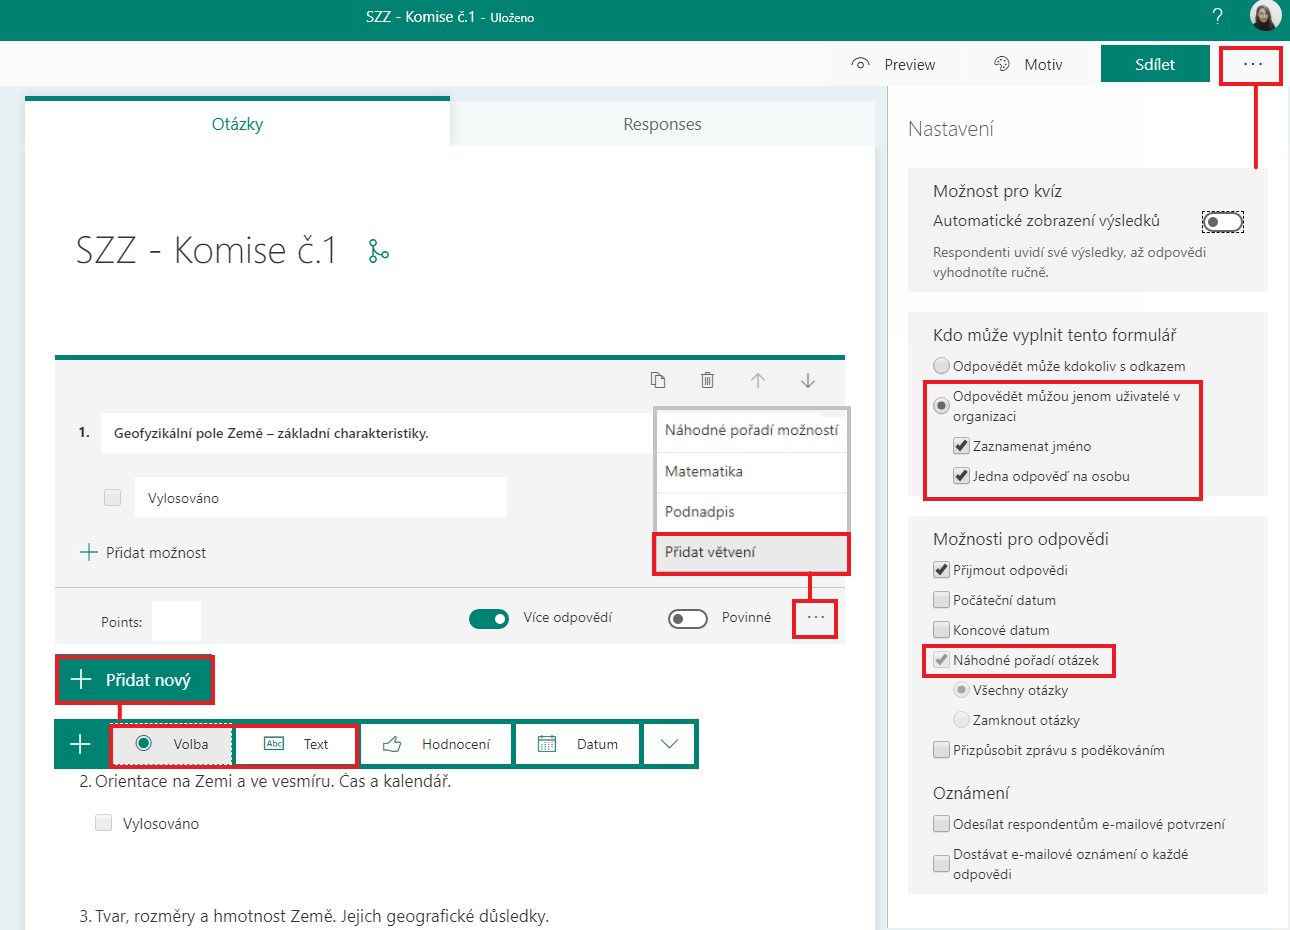The image size is (1290, 930).
Task: Open the more options ellipsis beside Sdílet
Action: pos(1252,64)
